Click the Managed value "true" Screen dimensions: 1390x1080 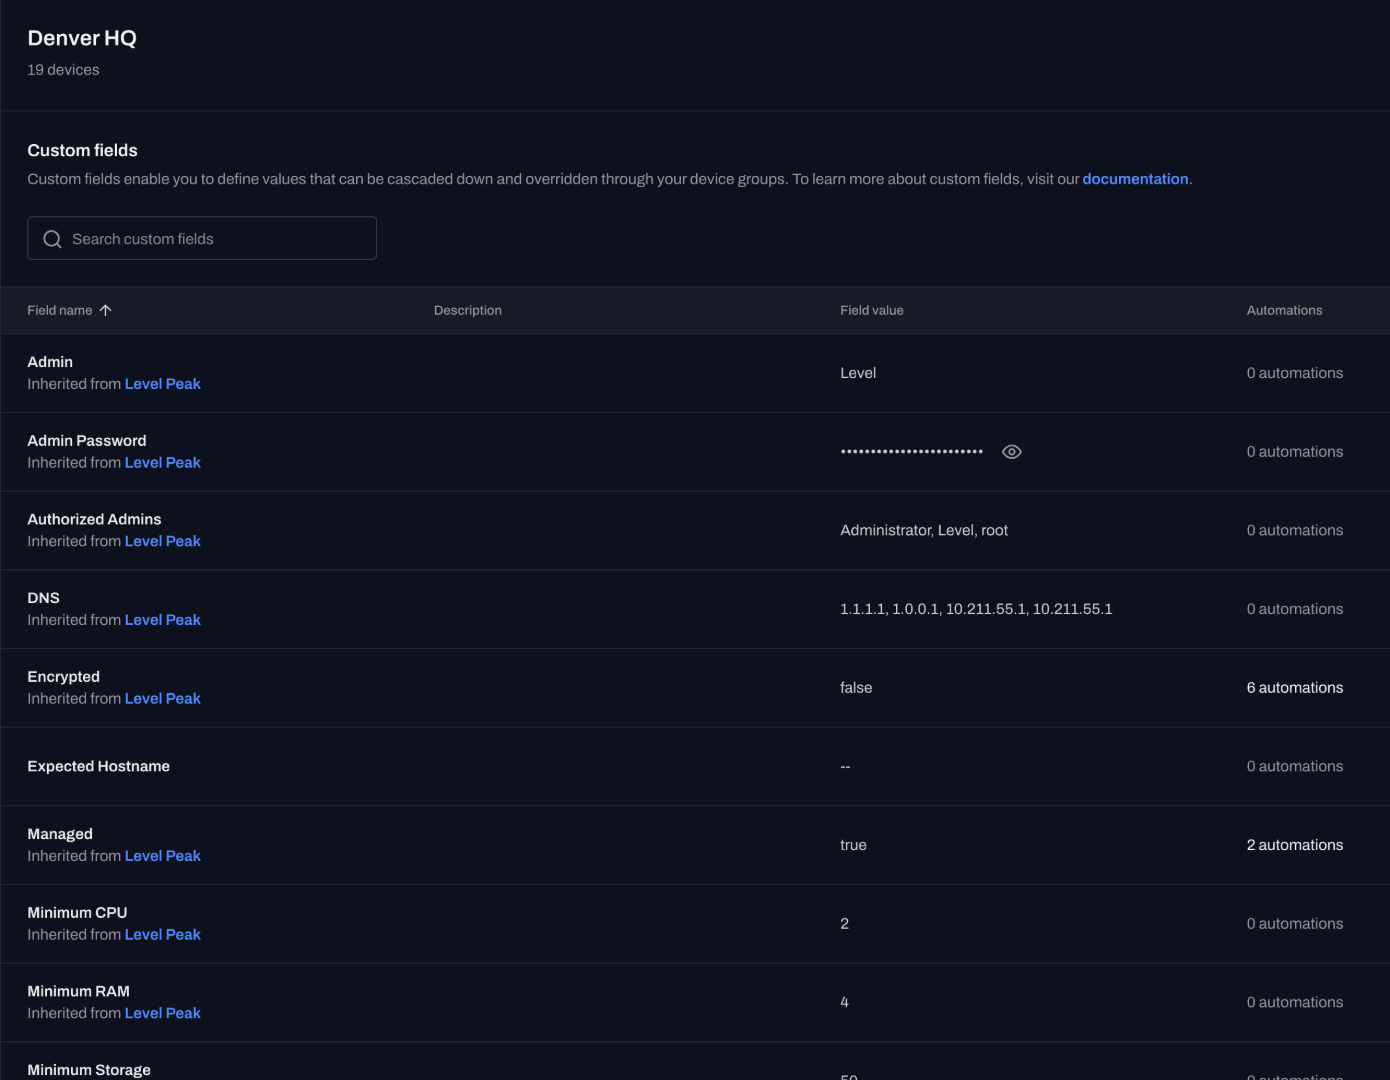click(853, 845)
